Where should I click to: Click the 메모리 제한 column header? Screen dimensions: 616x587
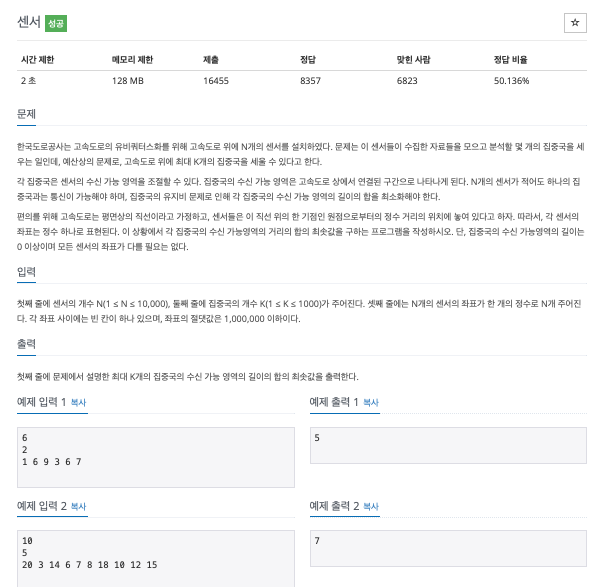pos(132,60)
